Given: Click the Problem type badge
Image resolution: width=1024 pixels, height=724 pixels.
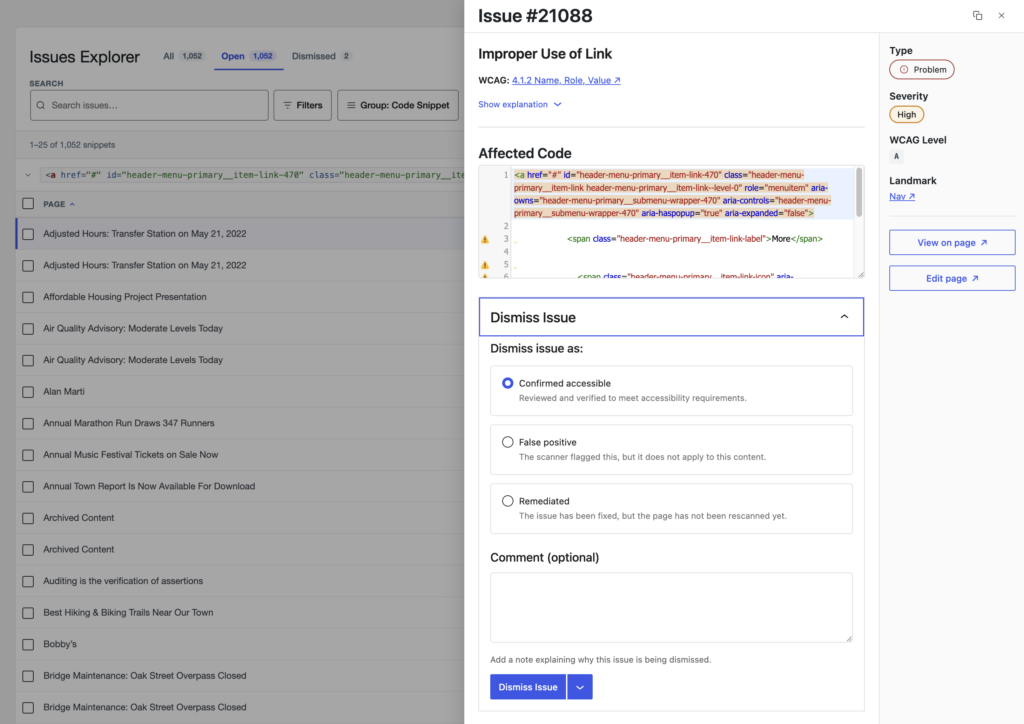Looking at the screenshot, I should point(921,70).
